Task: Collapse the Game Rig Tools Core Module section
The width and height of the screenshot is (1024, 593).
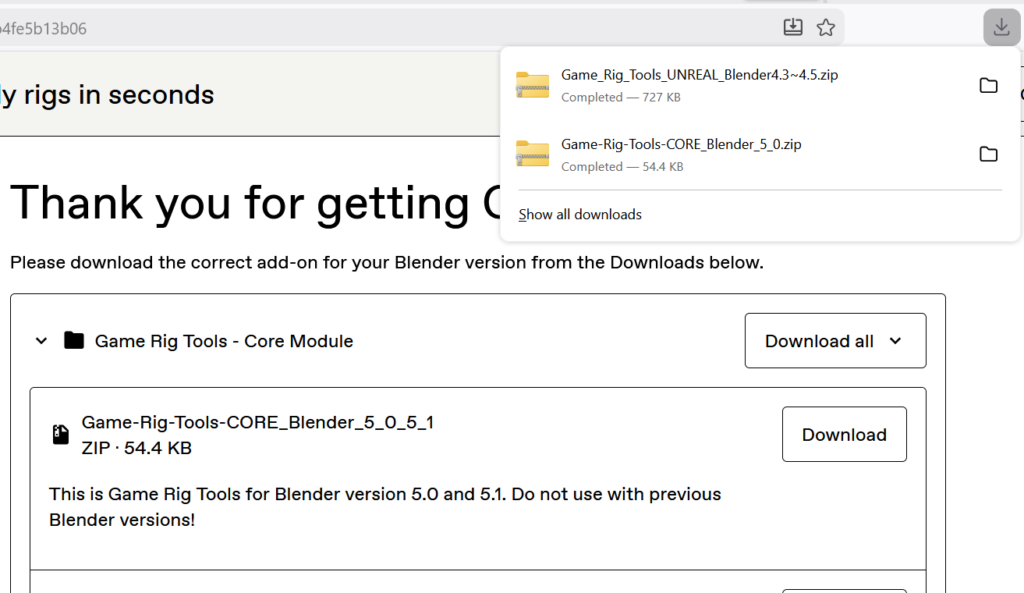Action: [41, 341]
